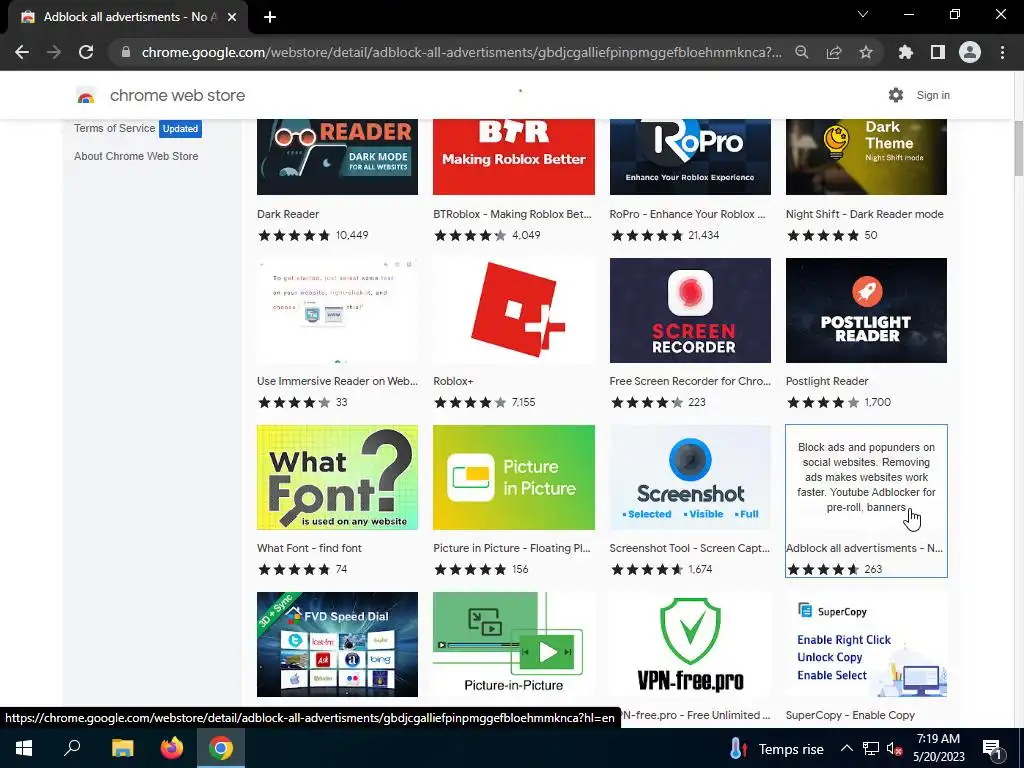
Task: Open the taskbar clock and date
Action: click(938, 748)
